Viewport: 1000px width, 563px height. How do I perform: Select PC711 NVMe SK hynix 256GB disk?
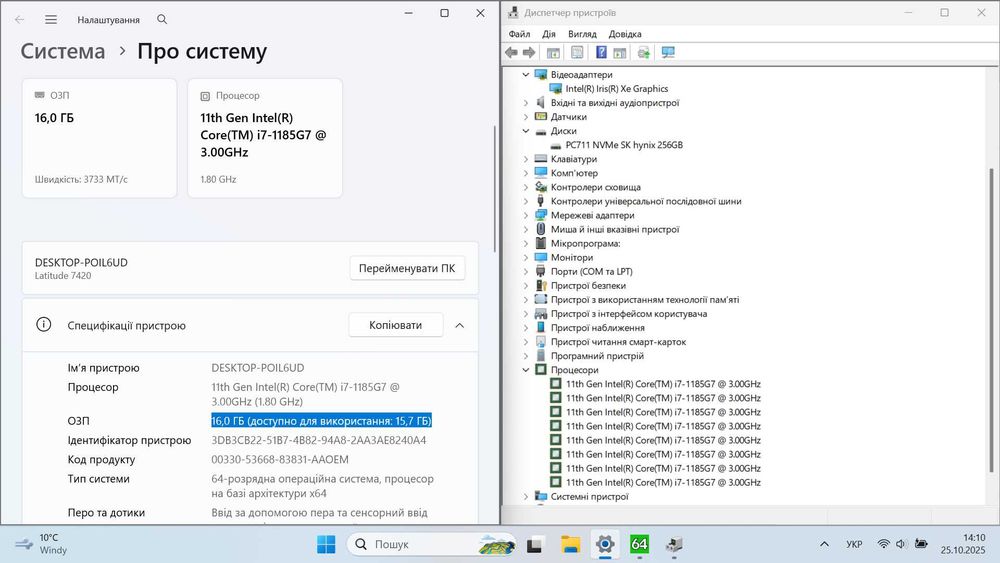coord(624,145)
